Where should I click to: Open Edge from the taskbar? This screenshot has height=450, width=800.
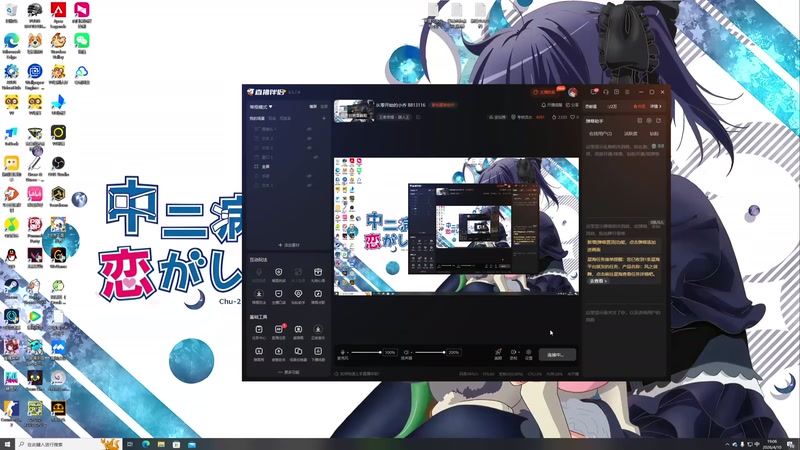(146, 444)
